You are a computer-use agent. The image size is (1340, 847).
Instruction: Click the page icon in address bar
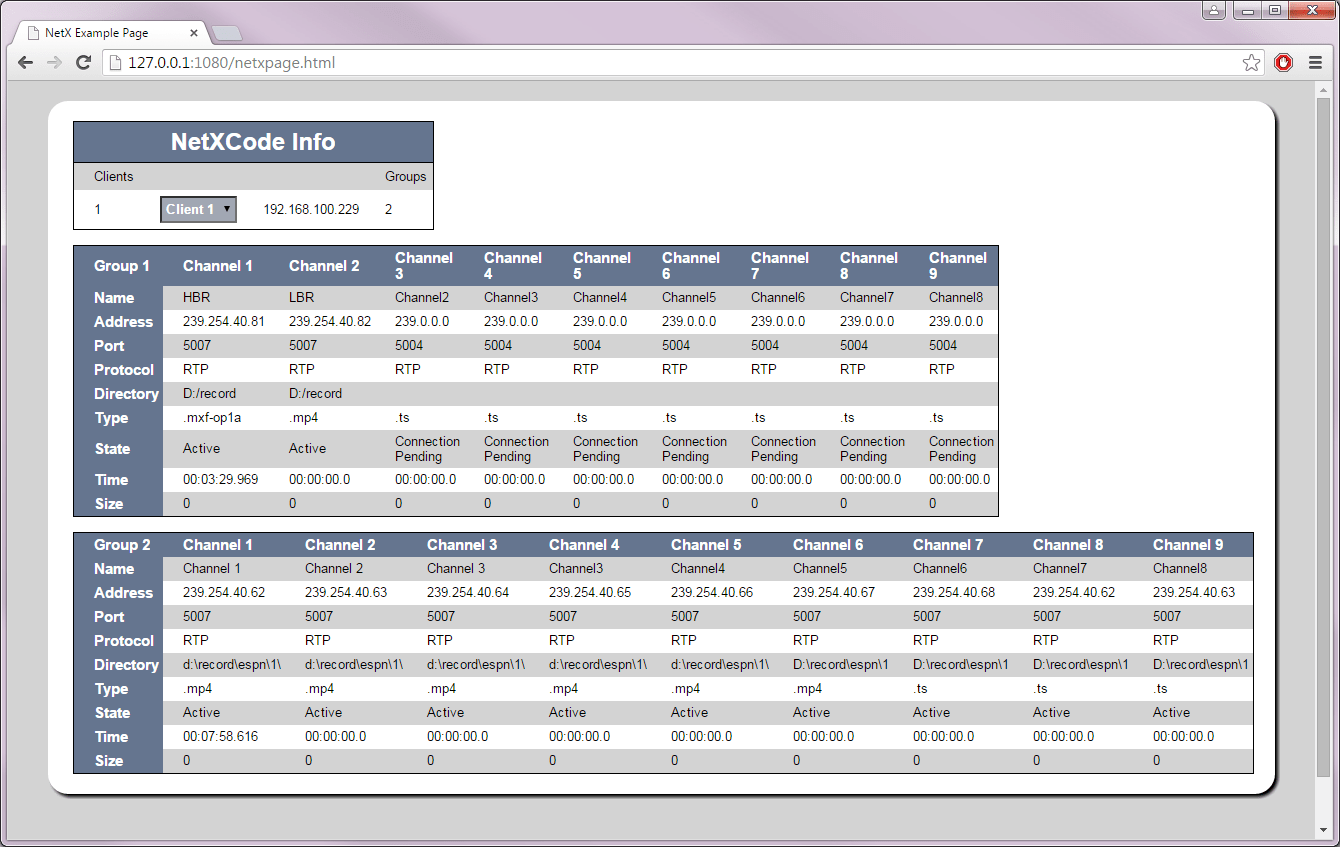click(116, 63)
